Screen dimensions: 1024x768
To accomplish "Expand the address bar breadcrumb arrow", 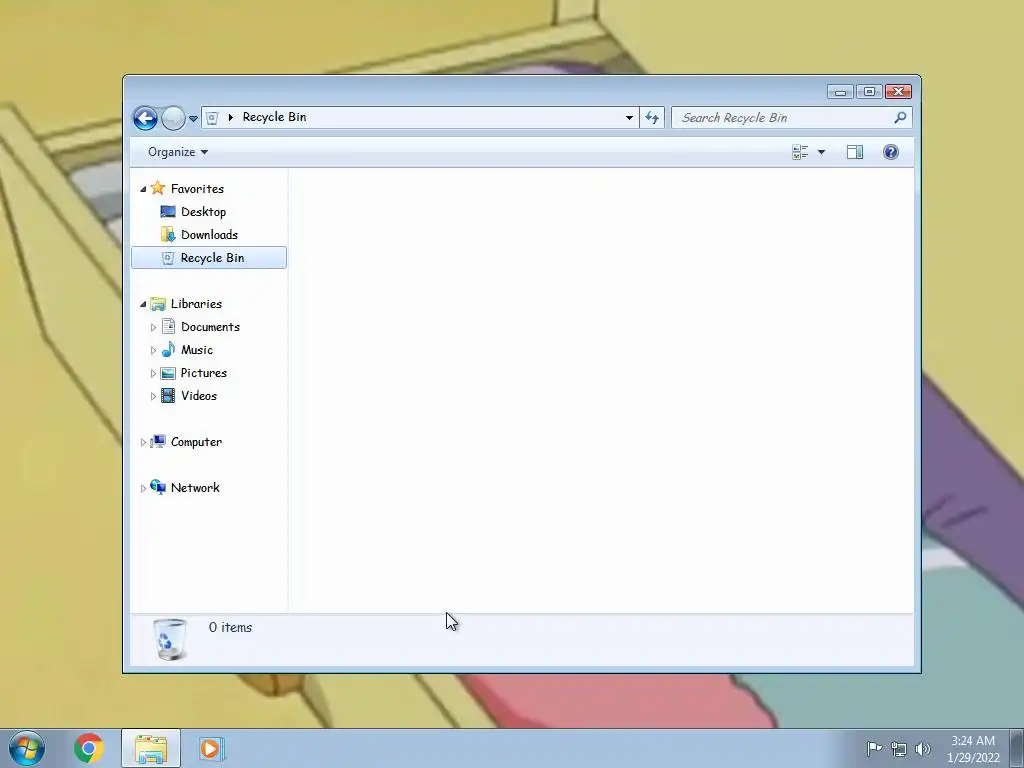I will (231, 118).
